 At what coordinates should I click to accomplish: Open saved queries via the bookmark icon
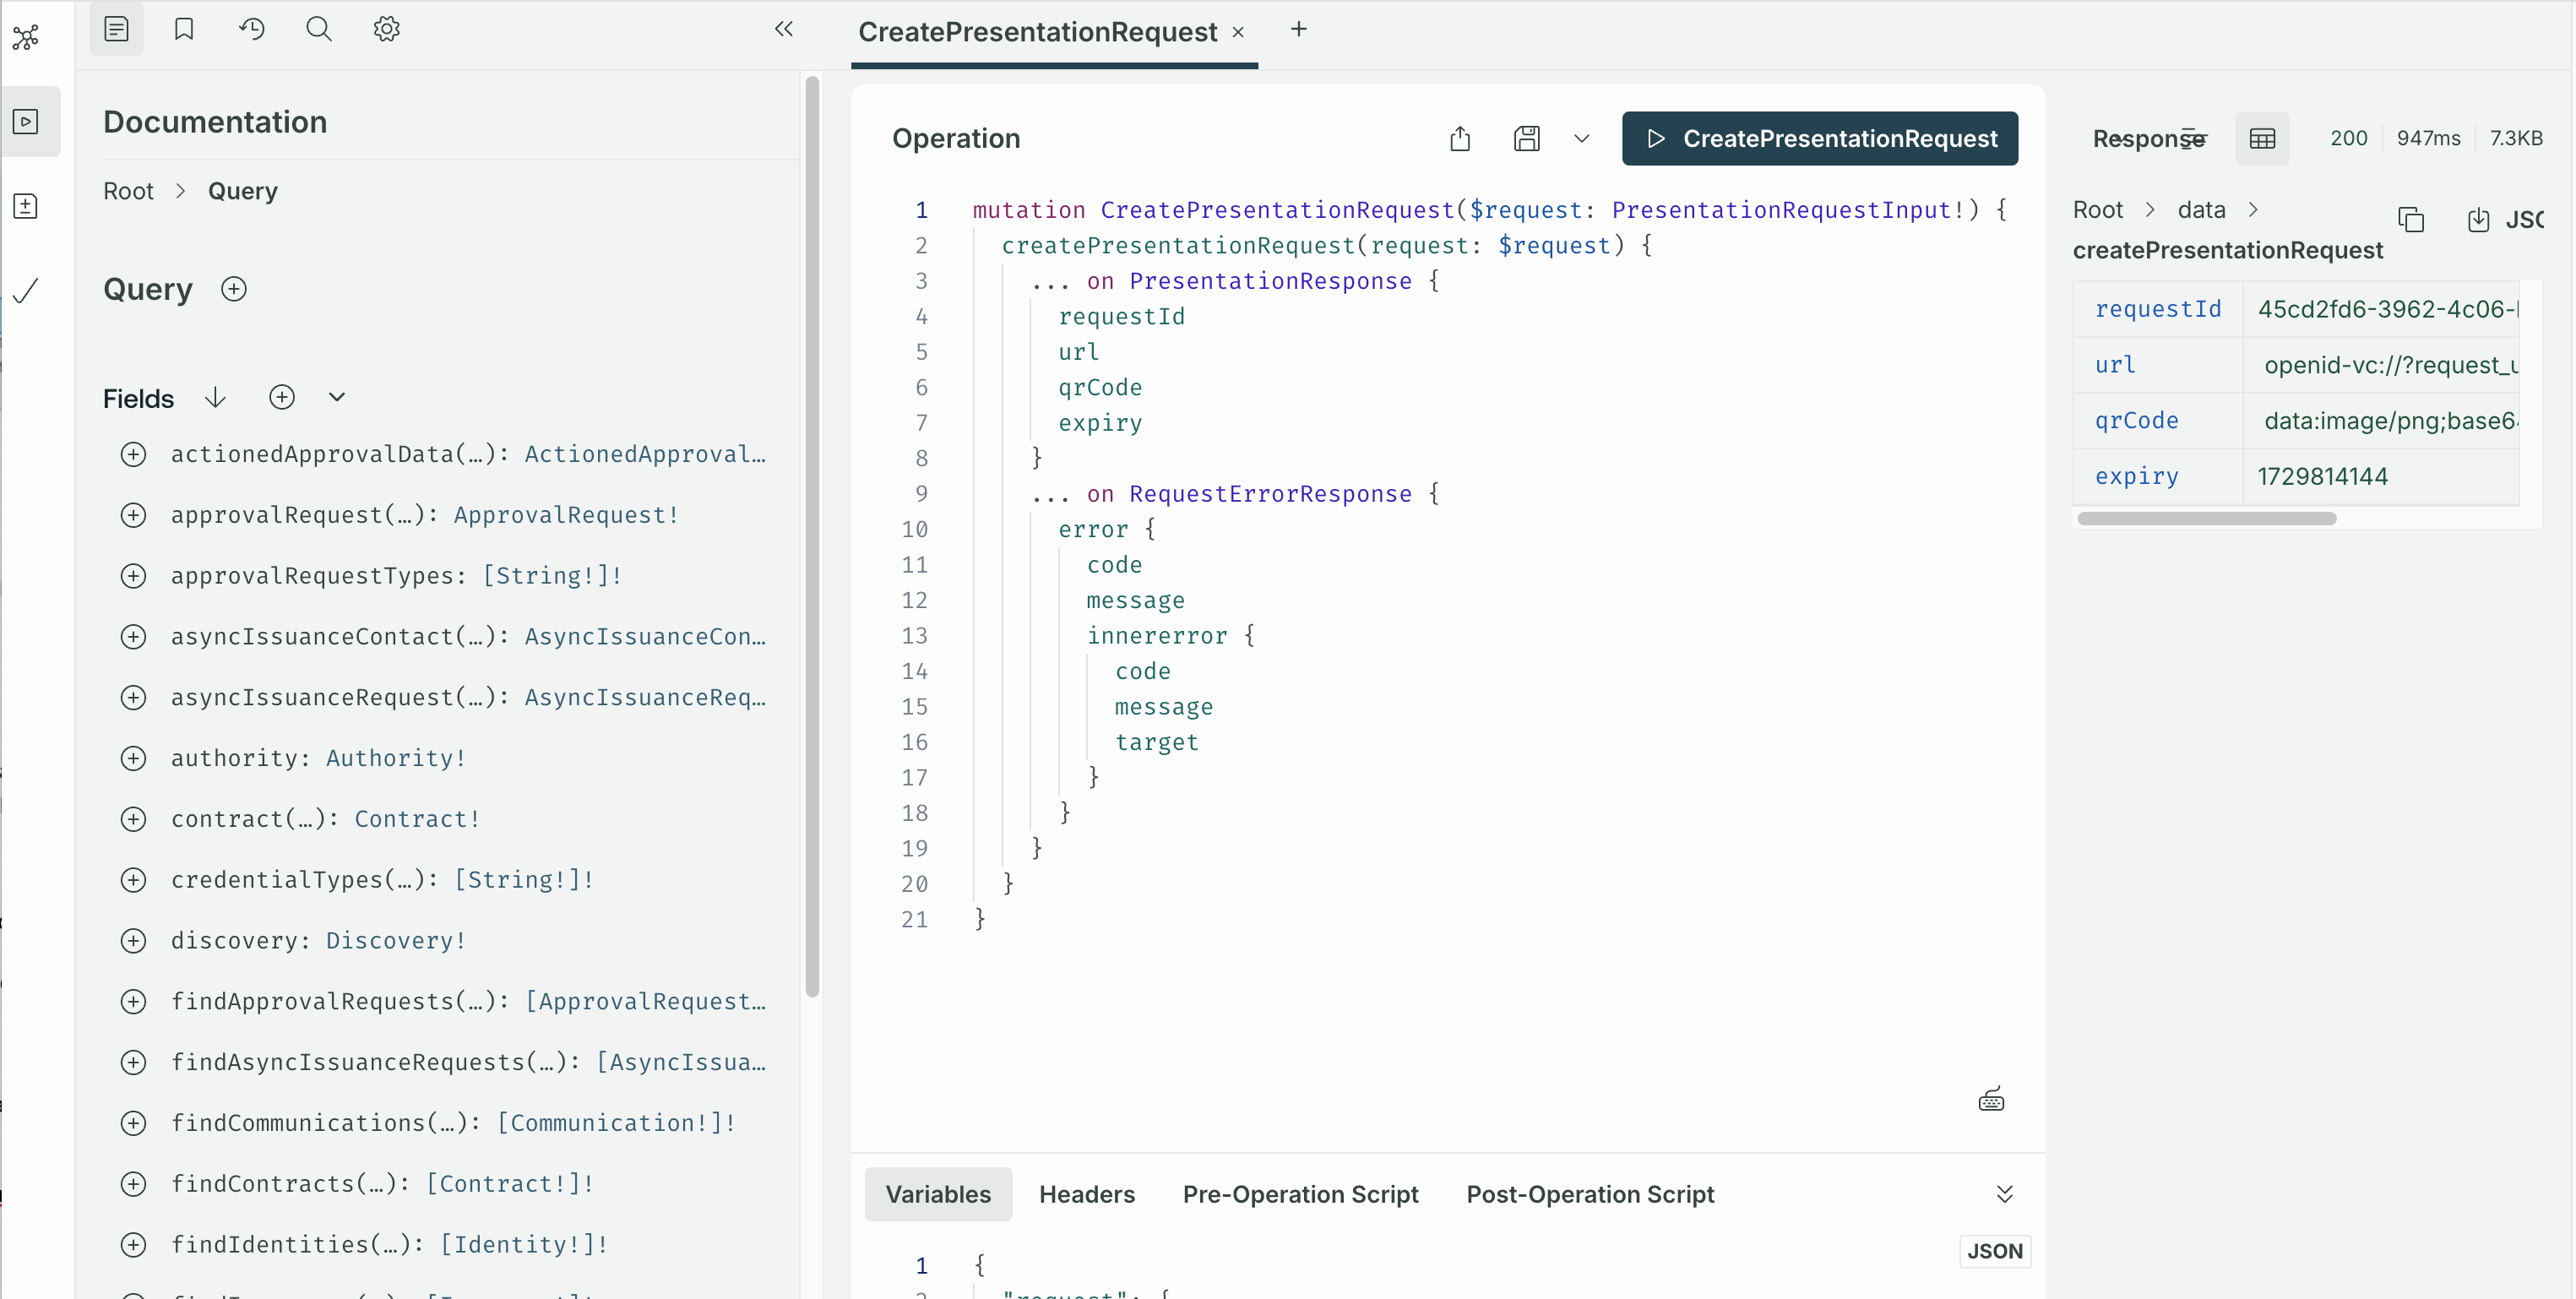[x=184, y=29]
